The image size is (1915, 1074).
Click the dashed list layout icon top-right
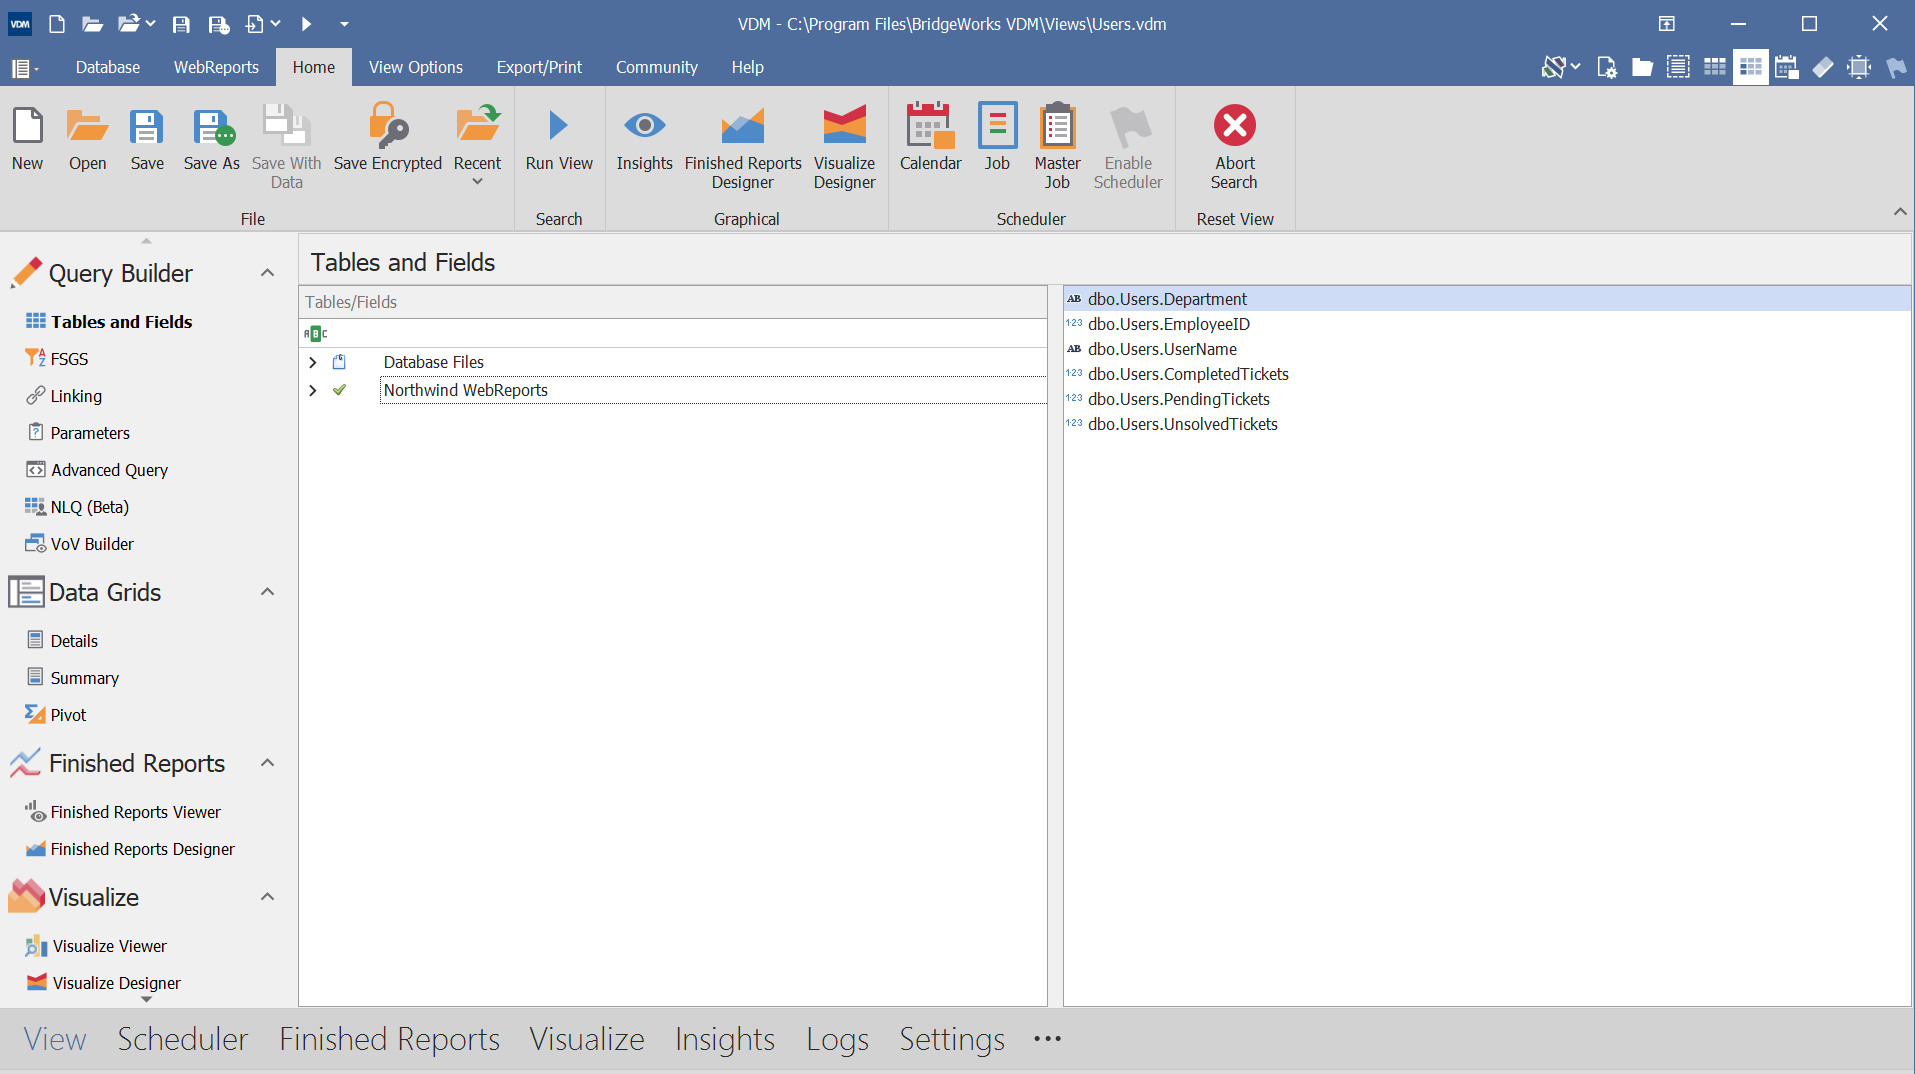coord(1678,67)
